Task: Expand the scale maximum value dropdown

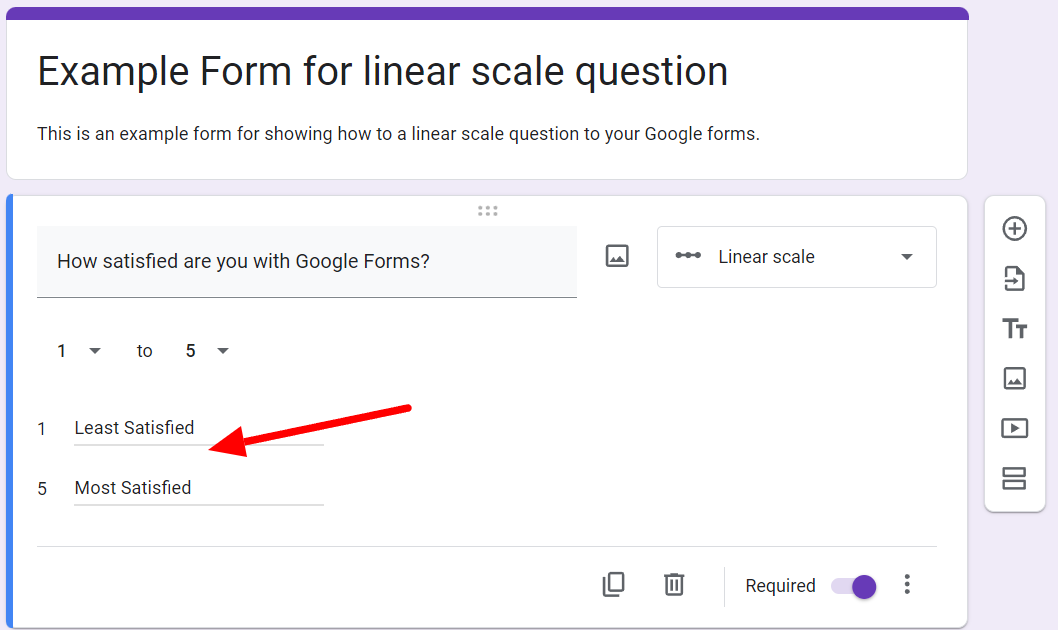Action: 207,351
